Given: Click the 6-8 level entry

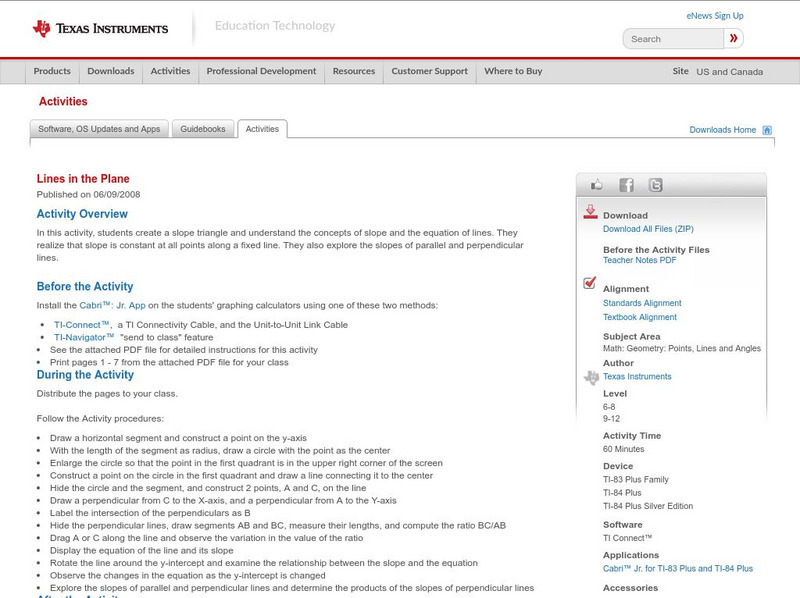Looking at the screenshot, I should click(609, 407).
